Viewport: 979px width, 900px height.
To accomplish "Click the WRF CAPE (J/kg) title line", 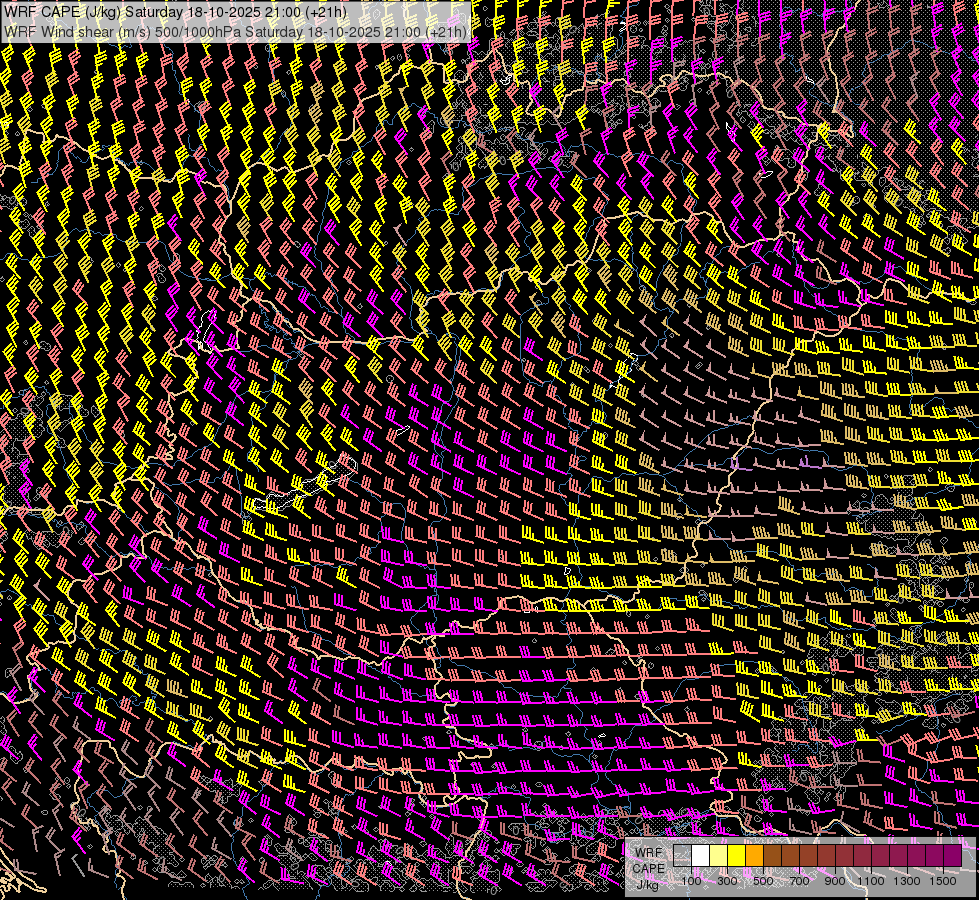I will (x=176, y=13).
